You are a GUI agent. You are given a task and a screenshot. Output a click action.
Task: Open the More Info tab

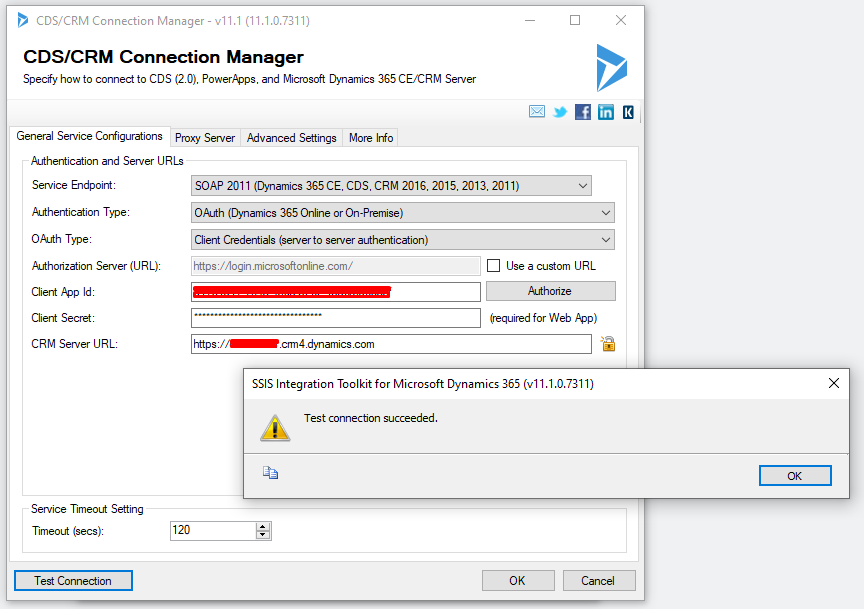371,138
